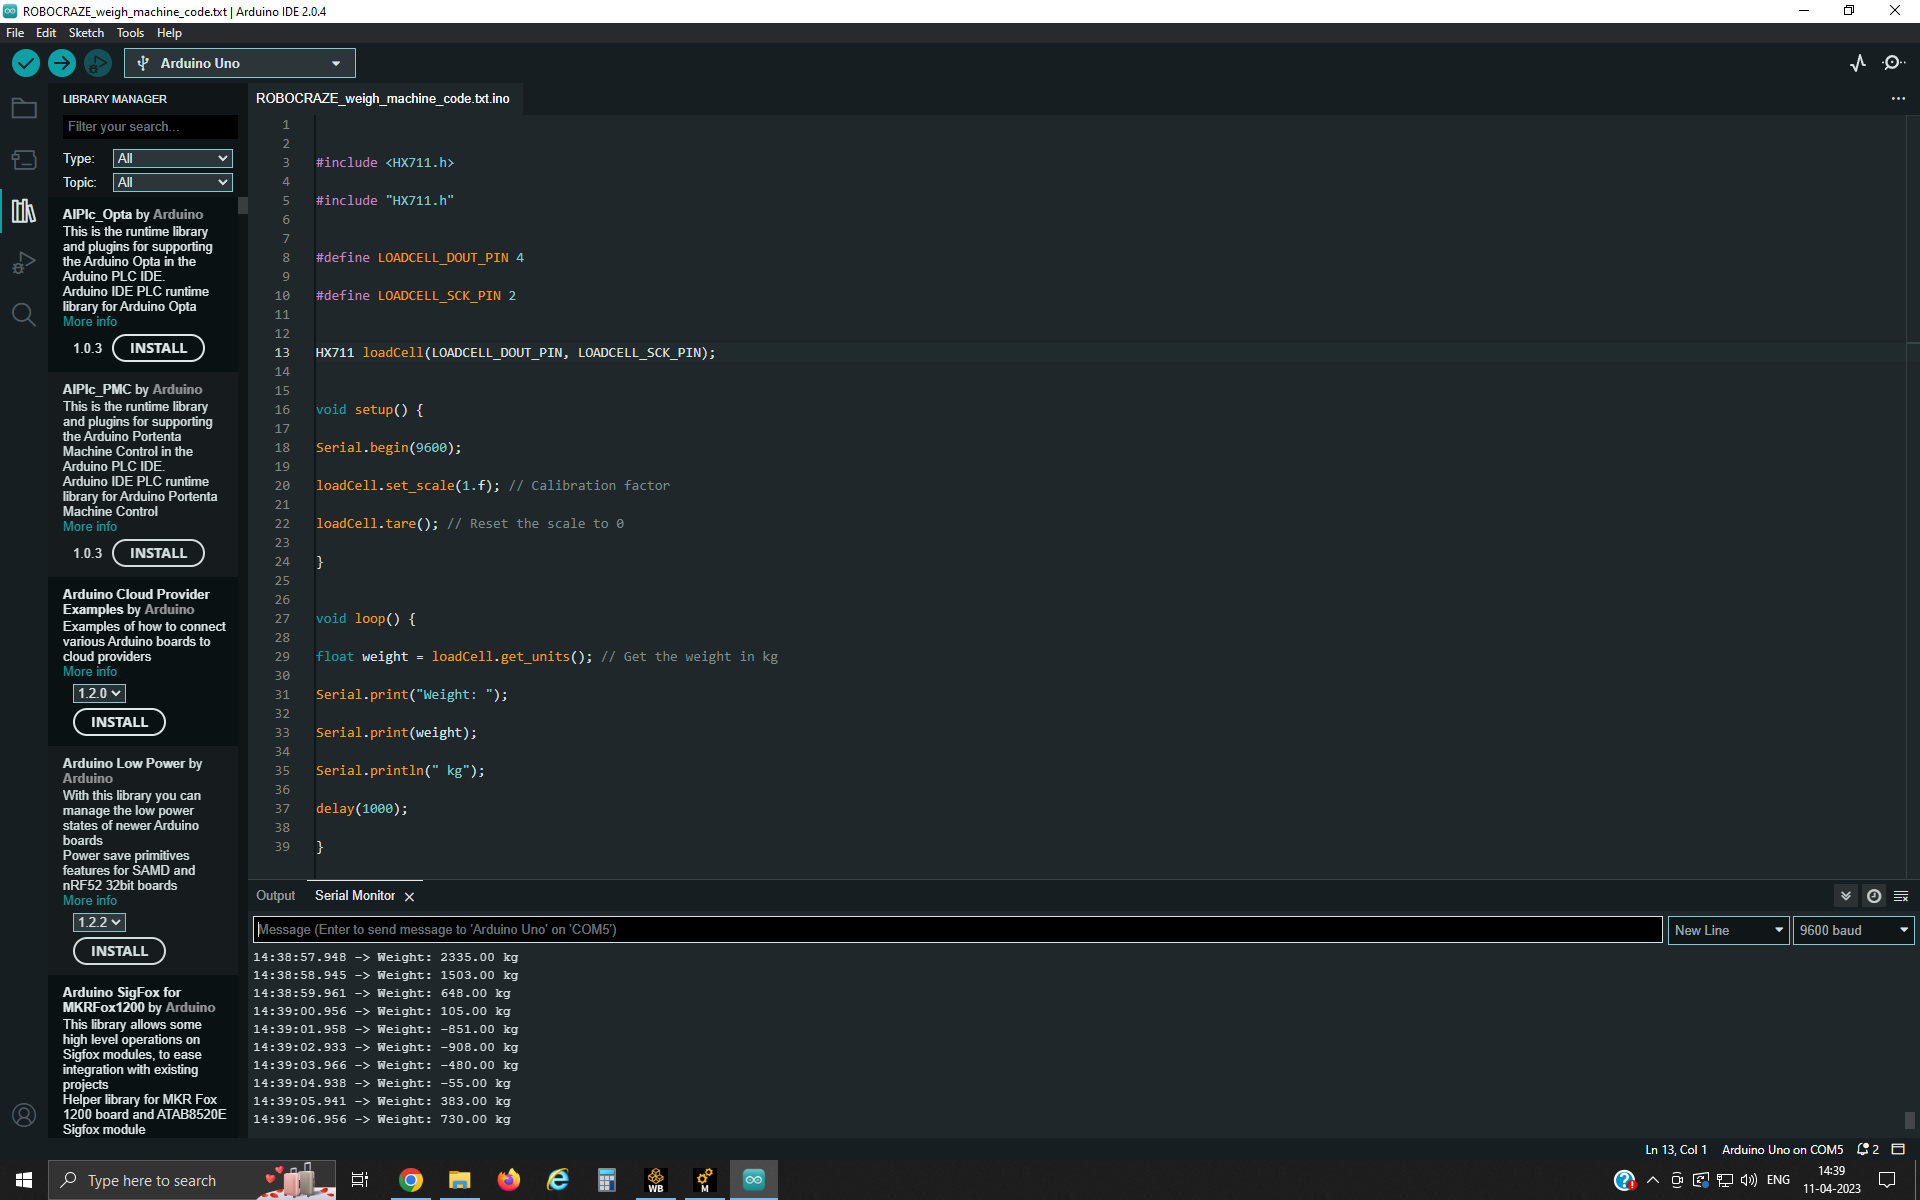
Task: Toggle autoscroll in the Serial Monitor
Action: [1846, 896]
